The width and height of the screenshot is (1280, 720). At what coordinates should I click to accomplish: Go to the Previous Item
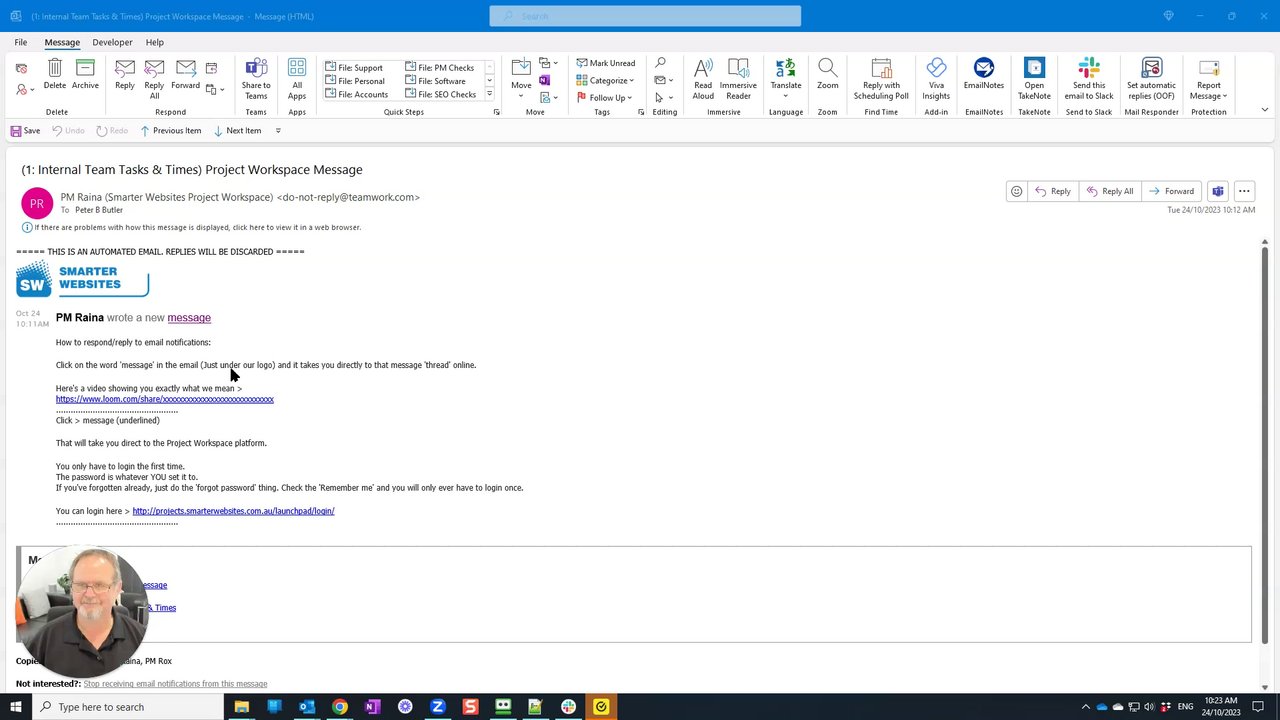171,131
